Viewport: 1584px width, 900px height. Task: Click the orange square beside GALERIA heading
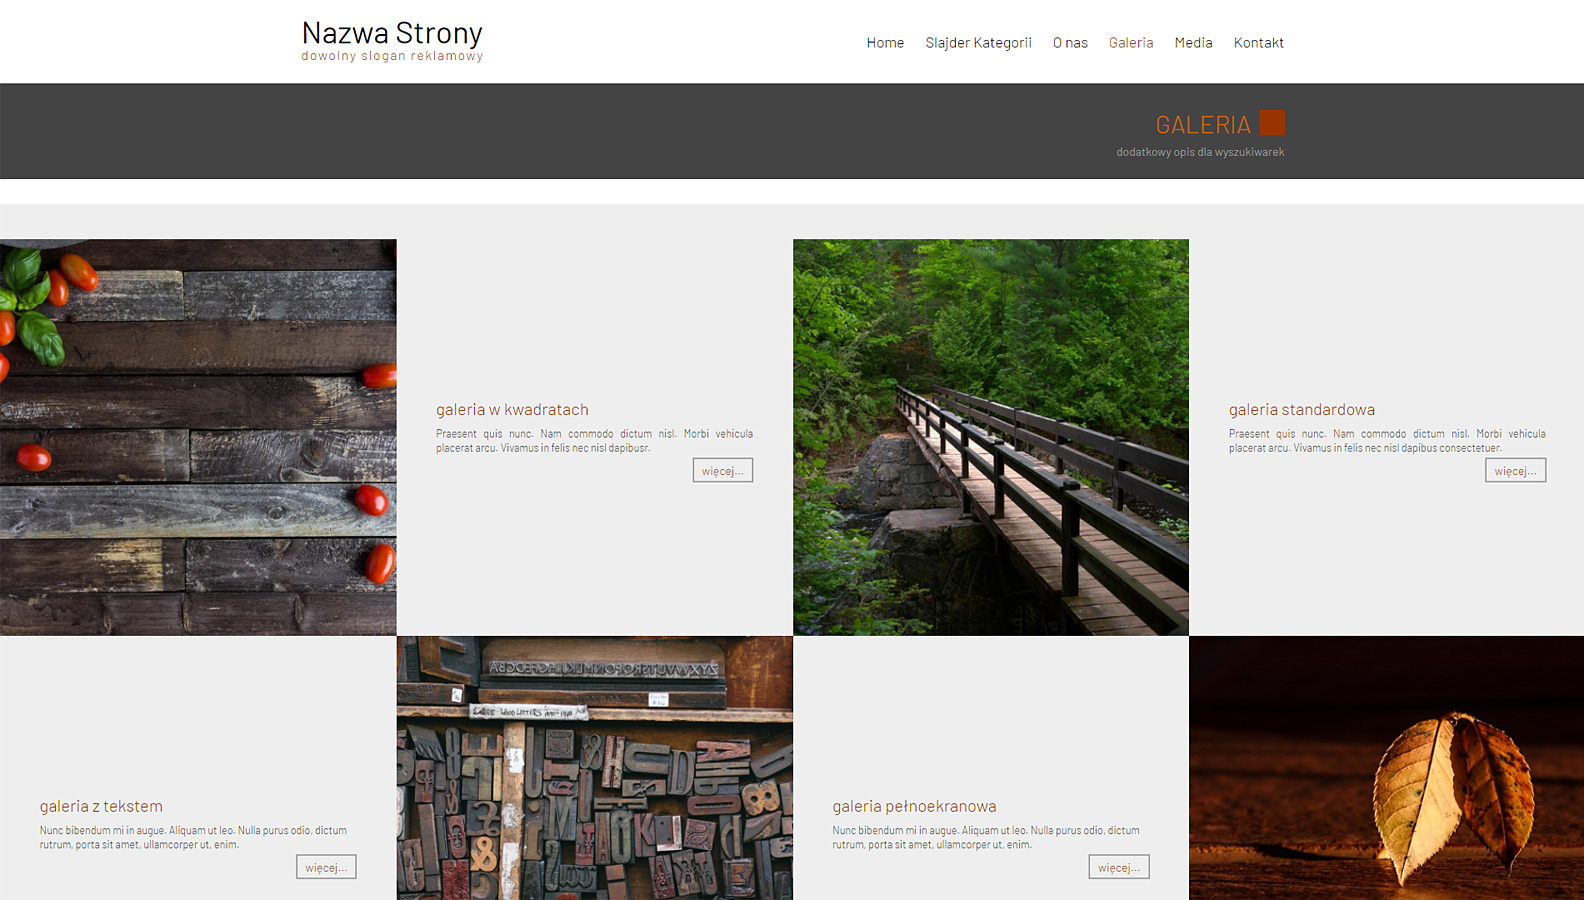click(x=1272, y=123)
